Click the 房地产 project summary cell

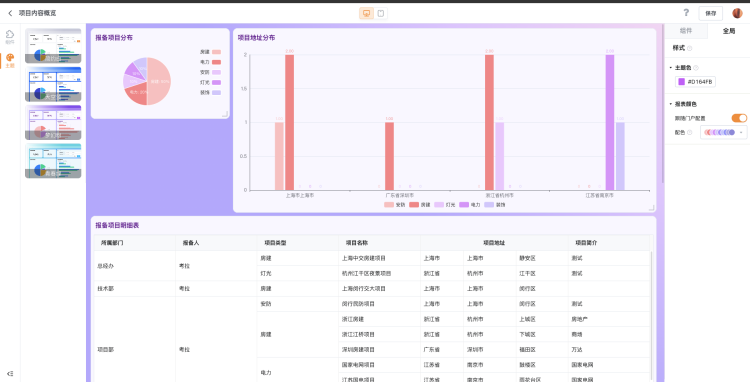pos(609,319)
